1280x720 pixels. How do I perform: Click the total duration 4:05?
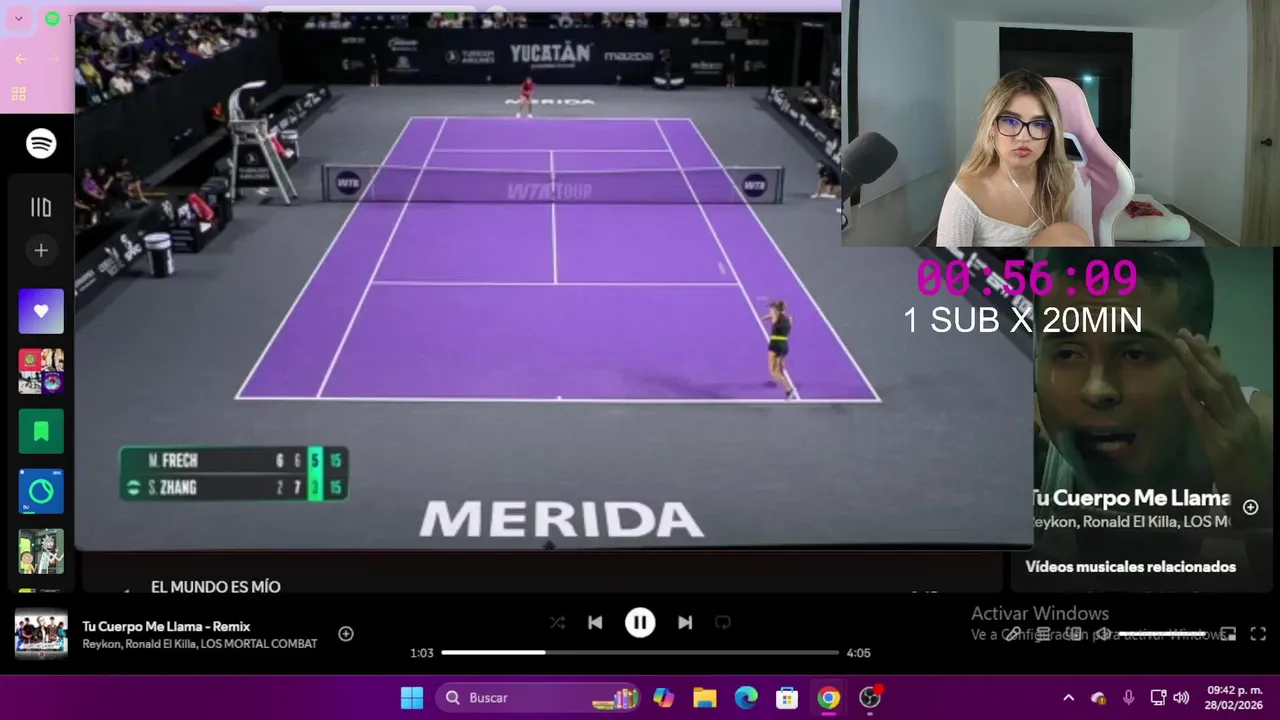858,653
